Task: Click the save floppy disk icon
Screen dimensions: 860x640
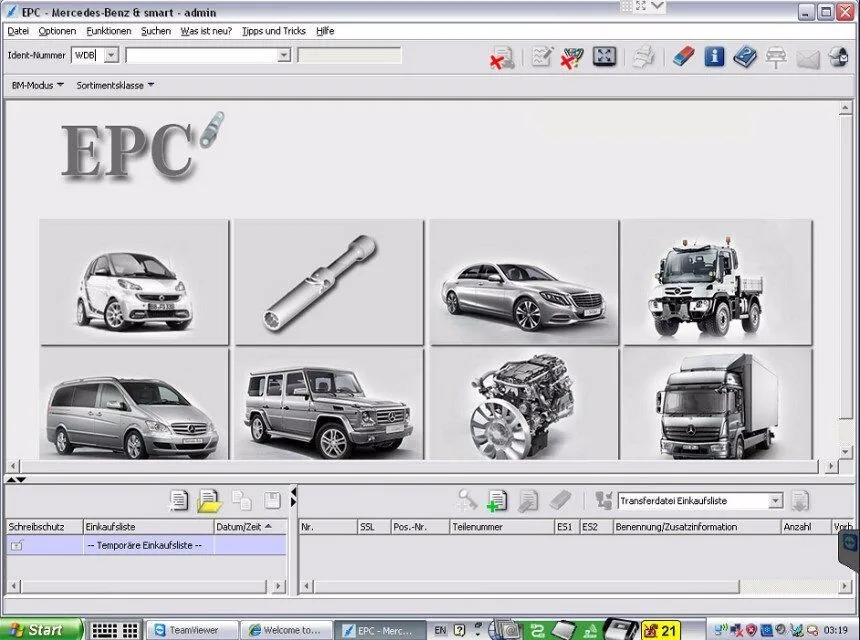Action: [272, 500]
